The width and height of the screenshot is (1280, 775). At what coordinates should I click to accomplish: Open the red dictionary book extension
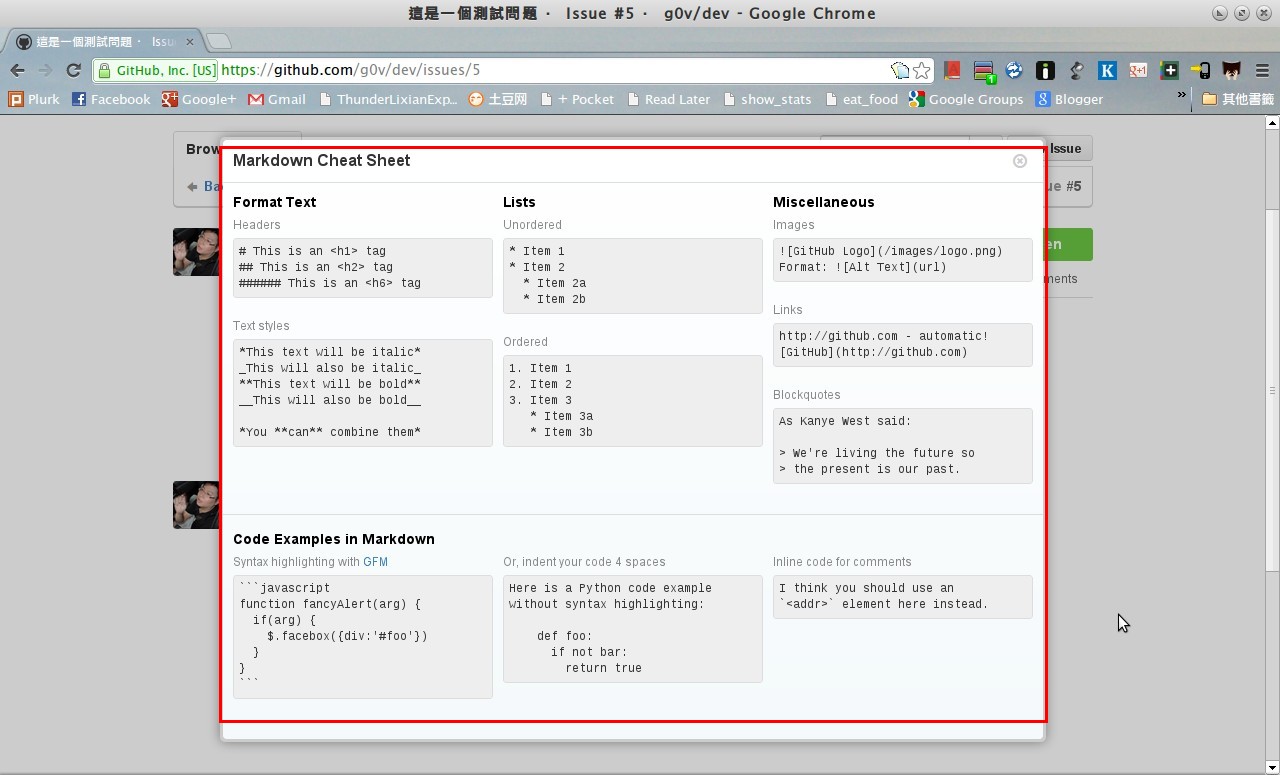point(952,70)
